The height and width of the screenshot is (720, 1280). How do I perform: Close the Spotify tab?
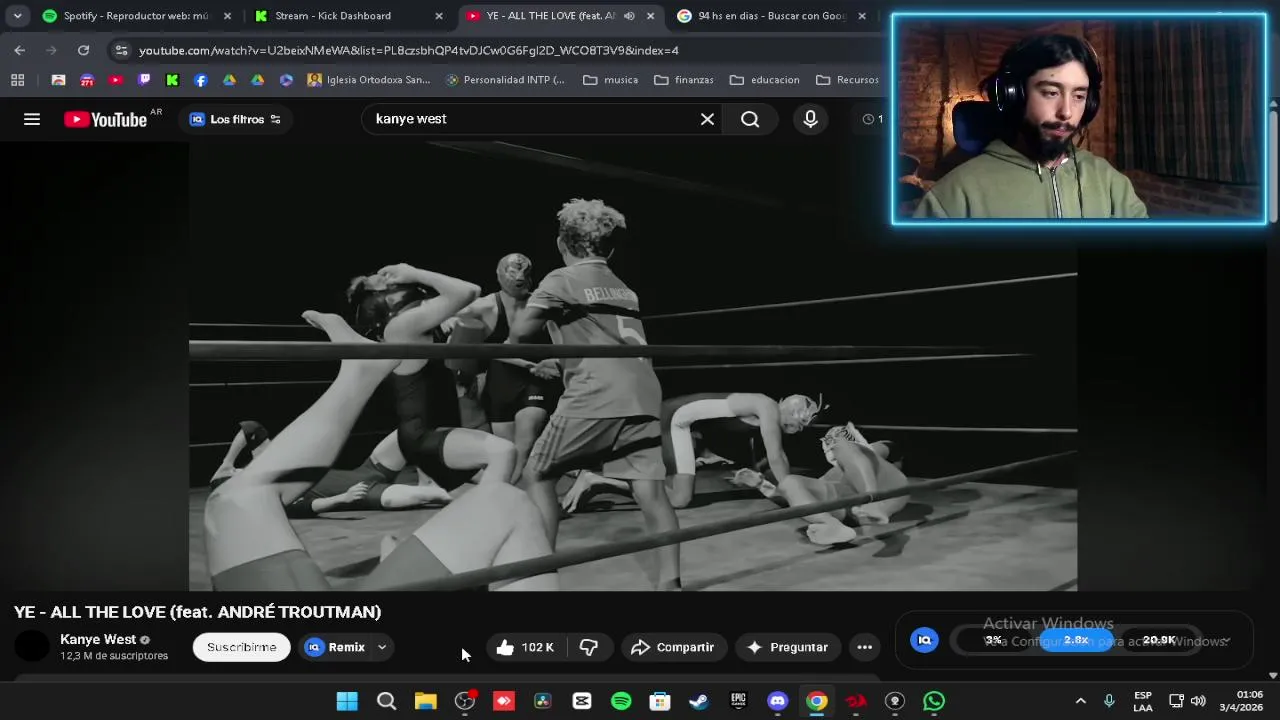pyautogui.click(x=227, y=16)
